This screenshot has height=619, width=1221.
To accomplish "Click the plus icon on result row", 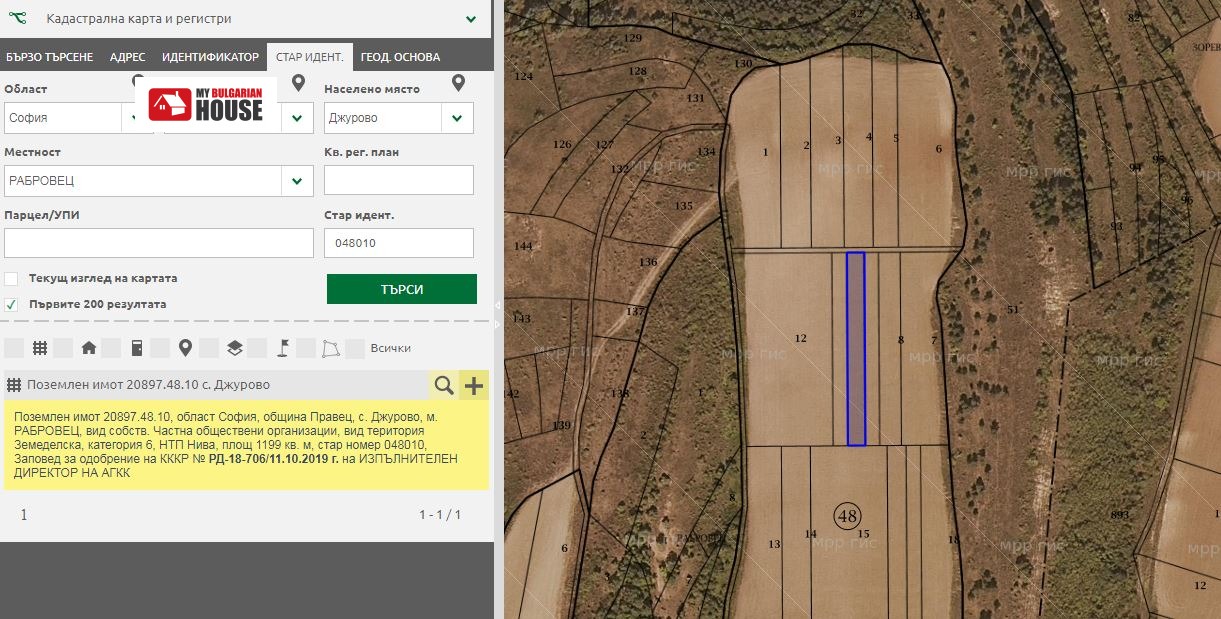I will pos(473,385).
